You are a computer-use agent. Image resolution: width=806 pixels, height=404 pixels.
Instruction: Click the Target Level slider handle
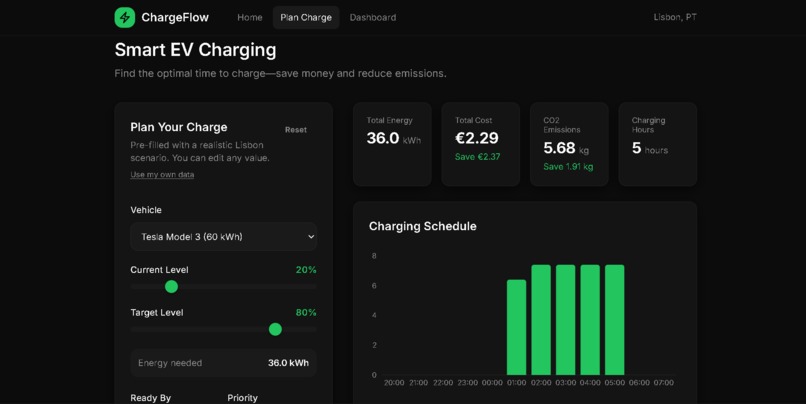[275, 329]
